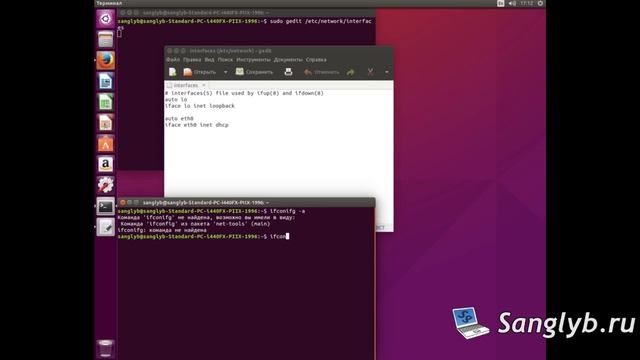
Task: Open the Trash in the launcher
Action: point(105,348)
